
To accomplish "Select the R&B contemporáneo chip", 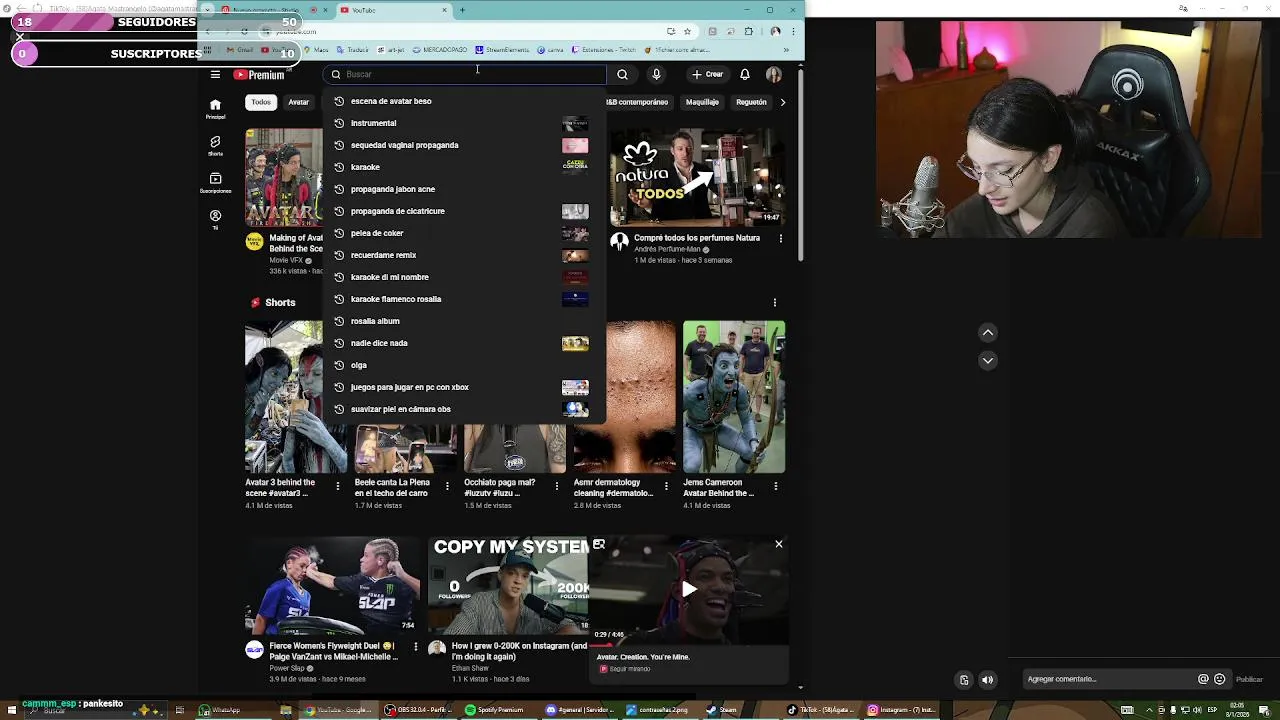I will pos(637,102).
